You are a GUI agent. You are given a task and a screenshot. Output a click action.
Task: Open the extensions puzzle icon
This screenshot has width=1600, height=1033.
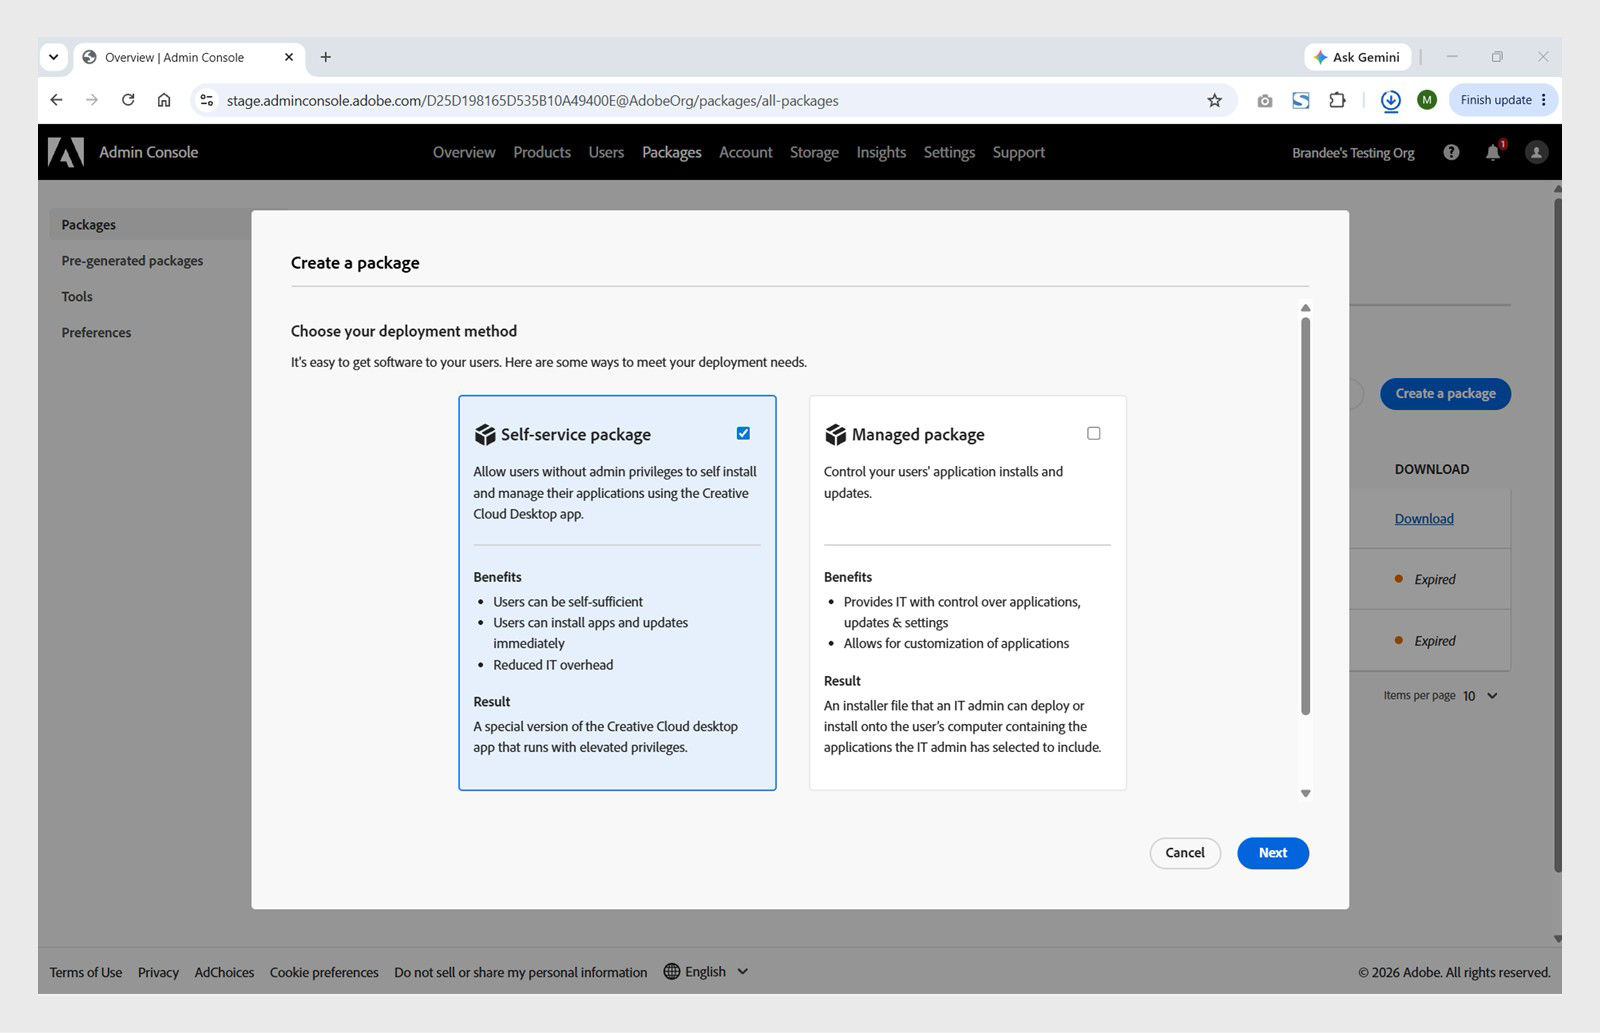click(x=1337, y=100)
